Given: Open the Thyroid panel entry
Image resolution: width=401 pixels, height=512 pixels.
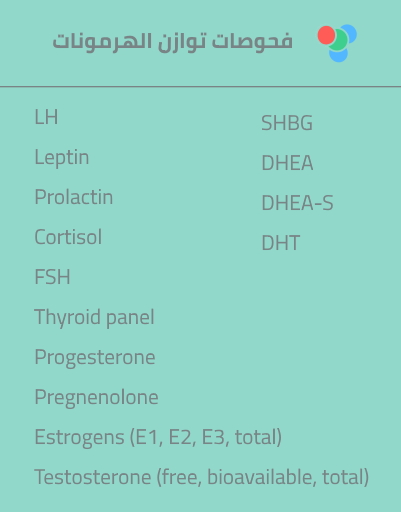Looking at the screenshot, I should coord(94,317).
